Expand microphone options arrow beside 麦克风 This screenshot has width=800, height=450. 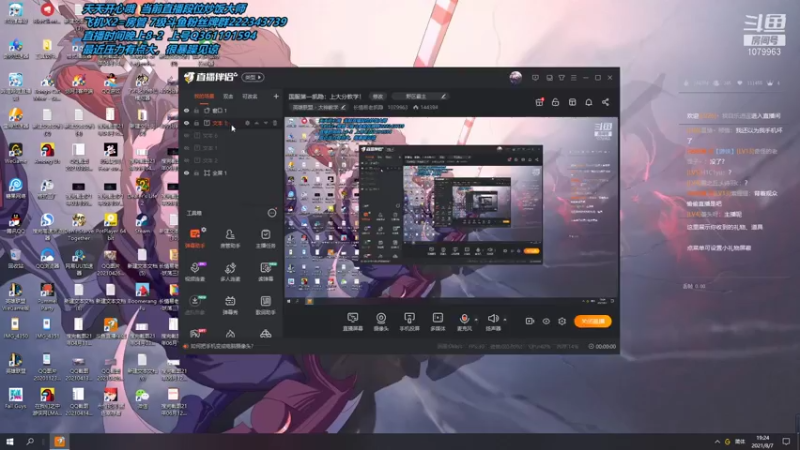pos(476,320)
